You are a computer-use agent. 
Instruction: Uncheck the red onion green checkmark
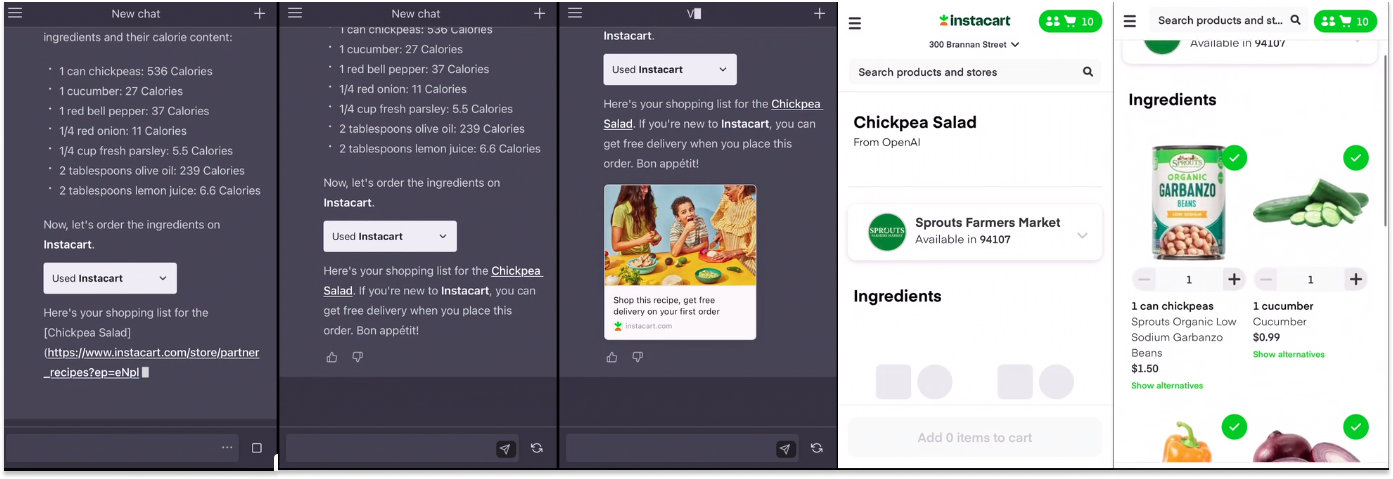tap(1356, 427)
